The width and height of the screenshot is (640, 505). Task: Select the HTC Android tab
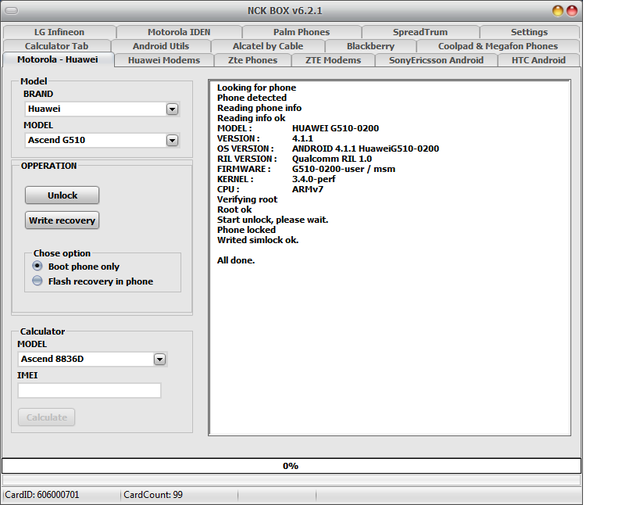pos(538,60)
